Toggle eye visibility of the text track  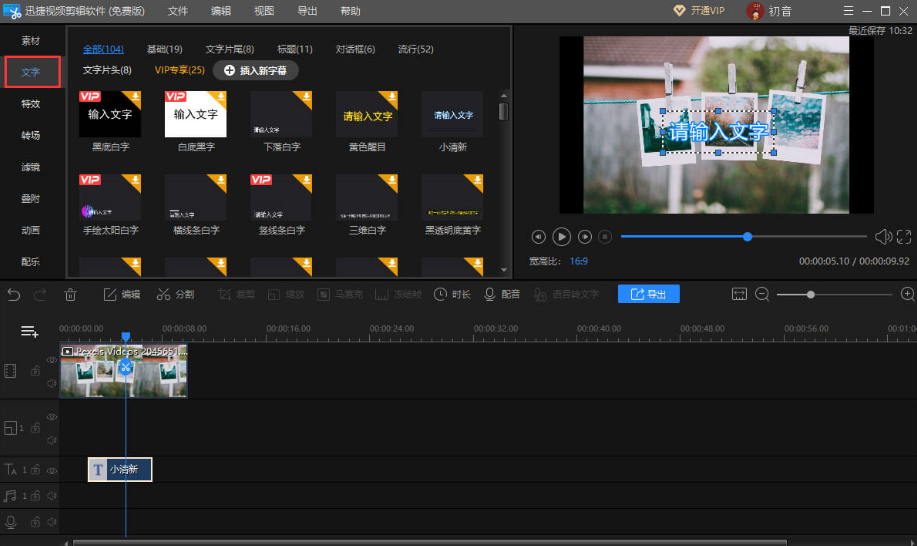click(x=52, y=469)
